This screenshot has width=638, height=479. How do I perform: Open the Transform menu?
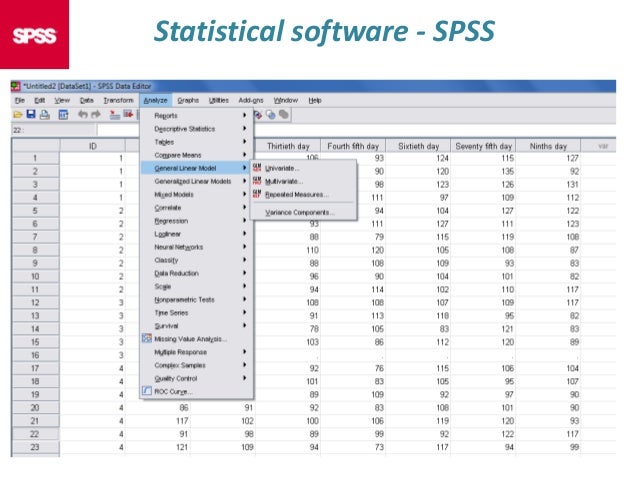(118, 100)
